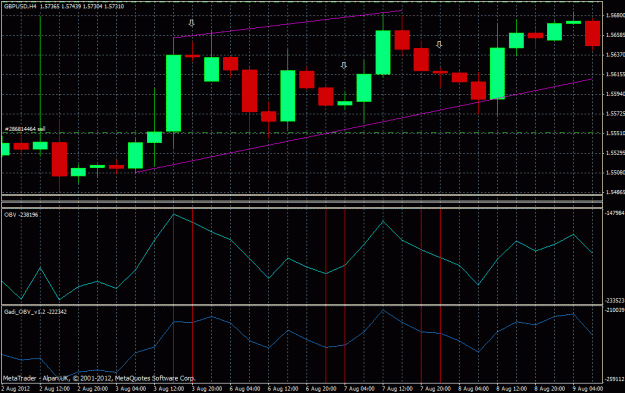Select the #286814464 sell order label
This screenshot has width=625, height=393.
[x=25, y=129]
